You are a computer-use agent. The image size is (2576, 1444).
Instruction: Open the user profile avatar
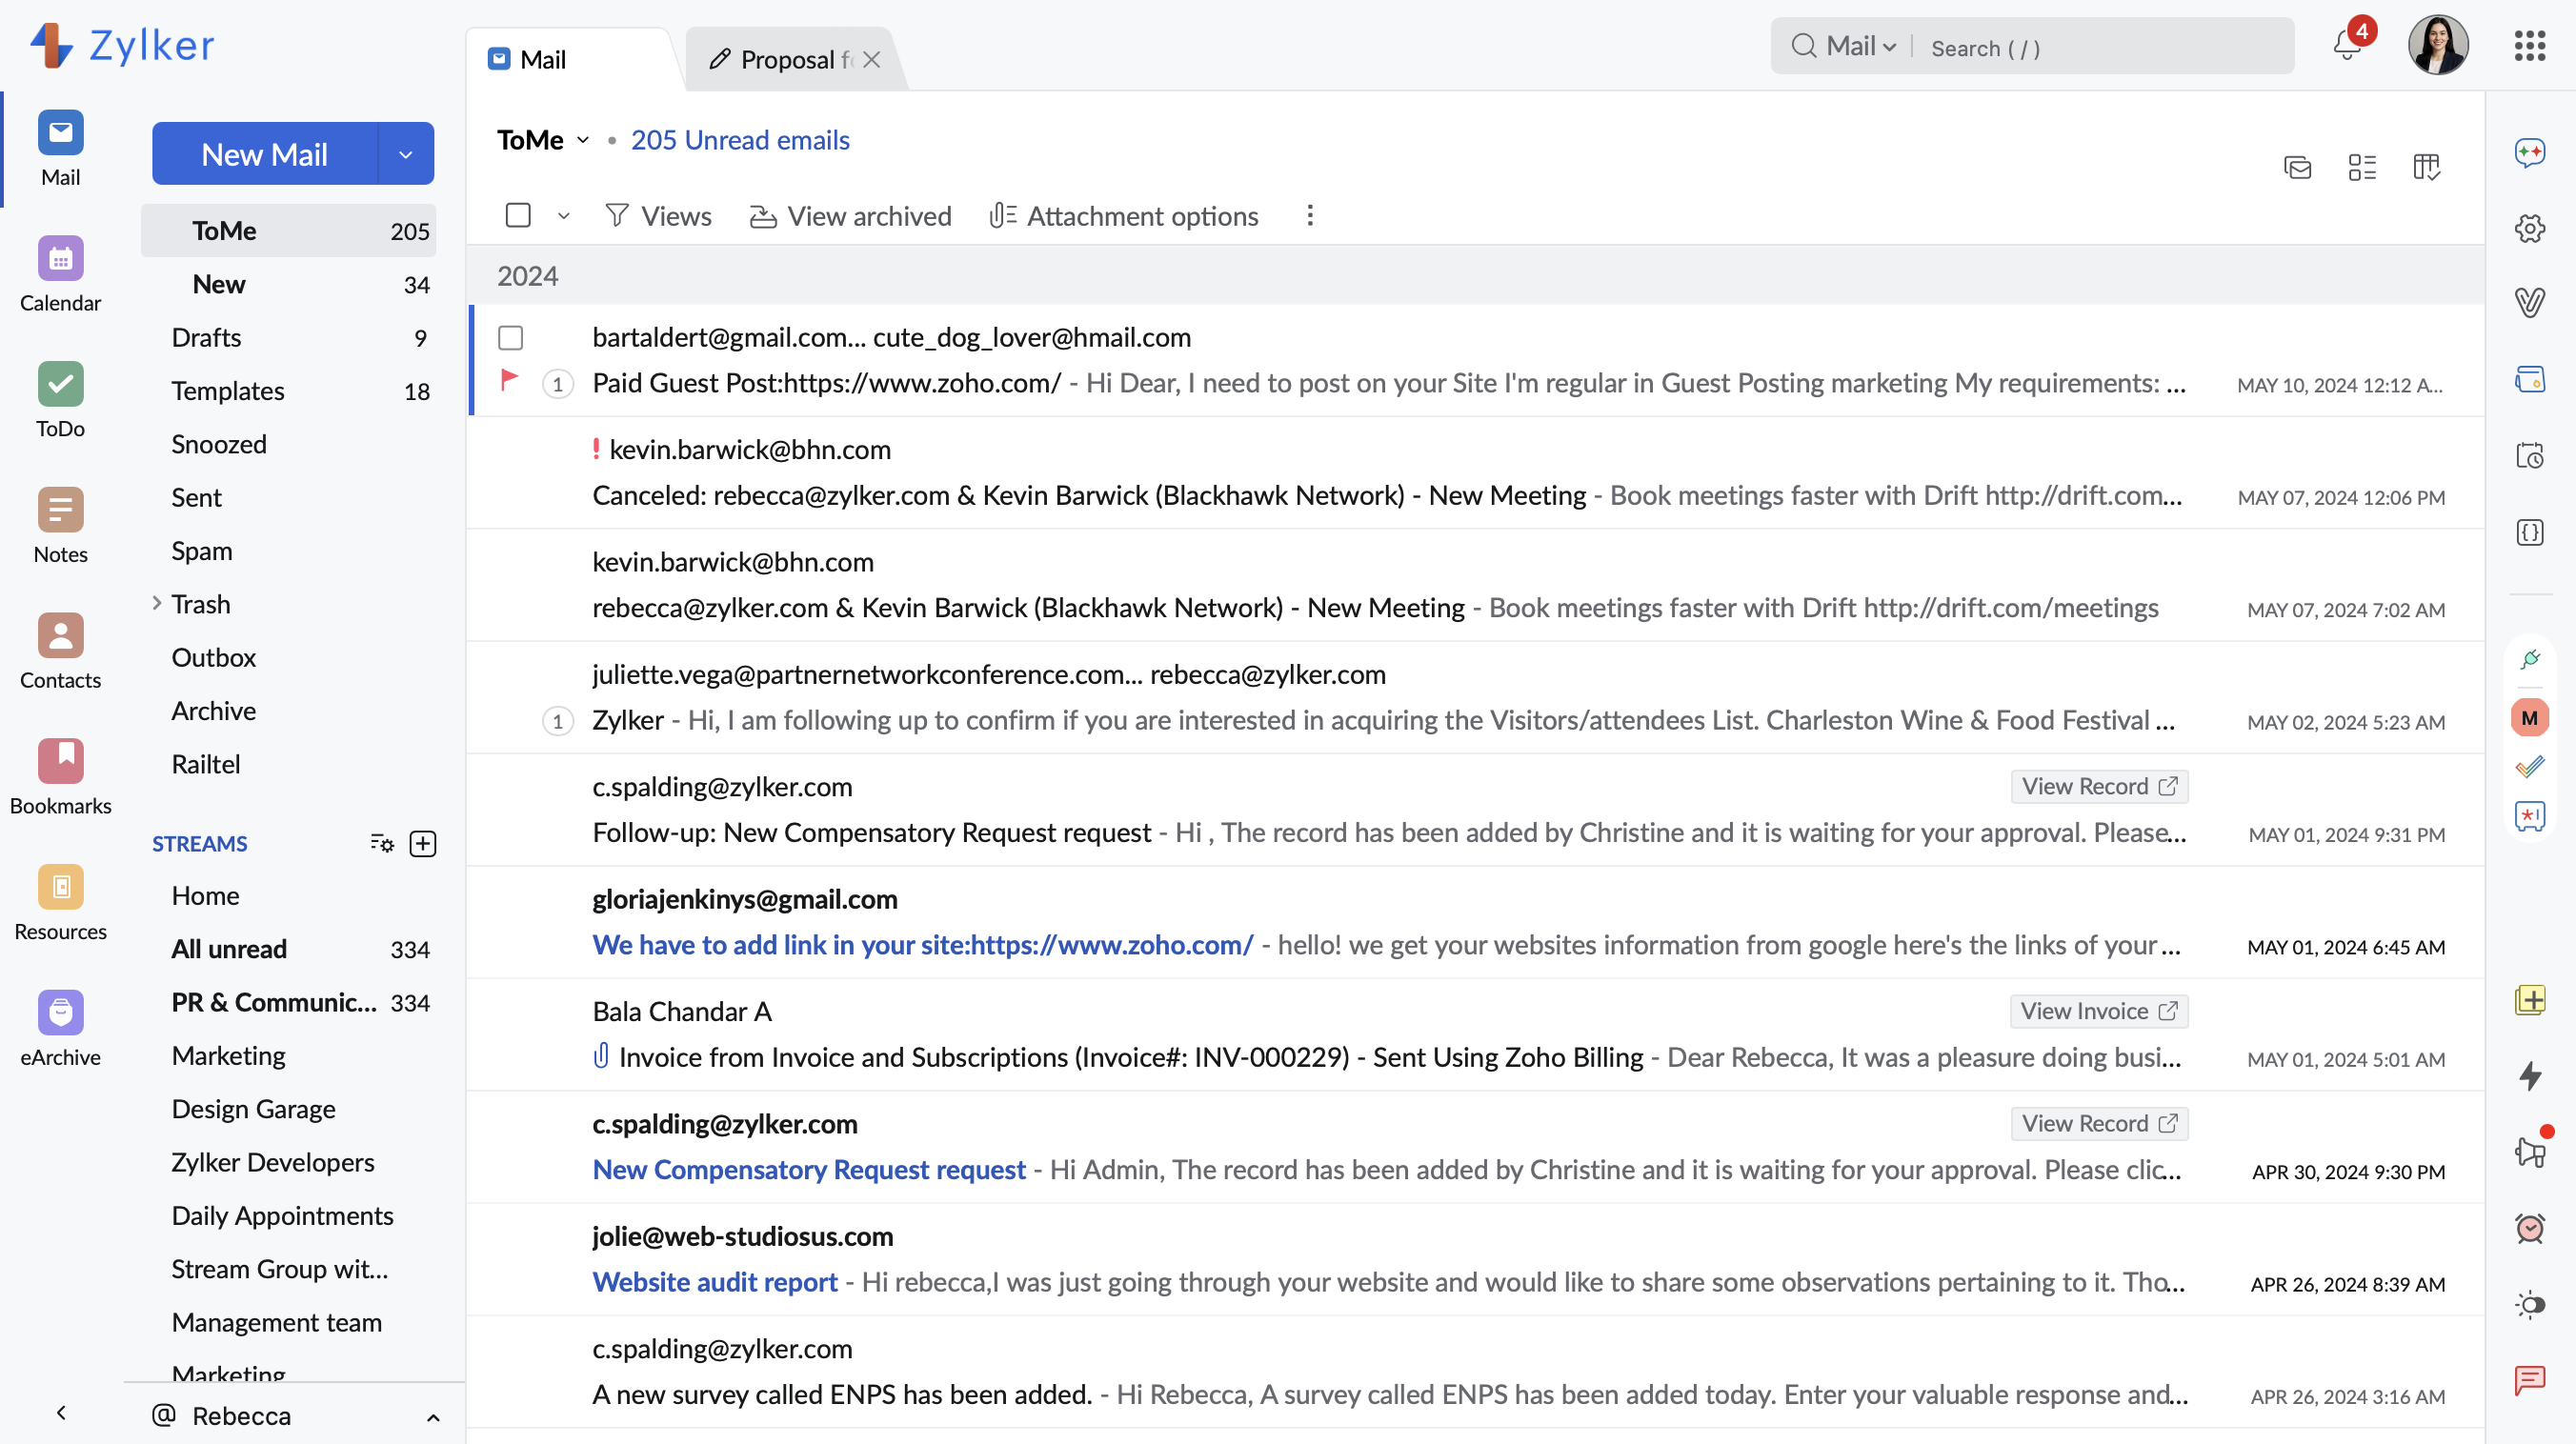tap(2438, 46)
